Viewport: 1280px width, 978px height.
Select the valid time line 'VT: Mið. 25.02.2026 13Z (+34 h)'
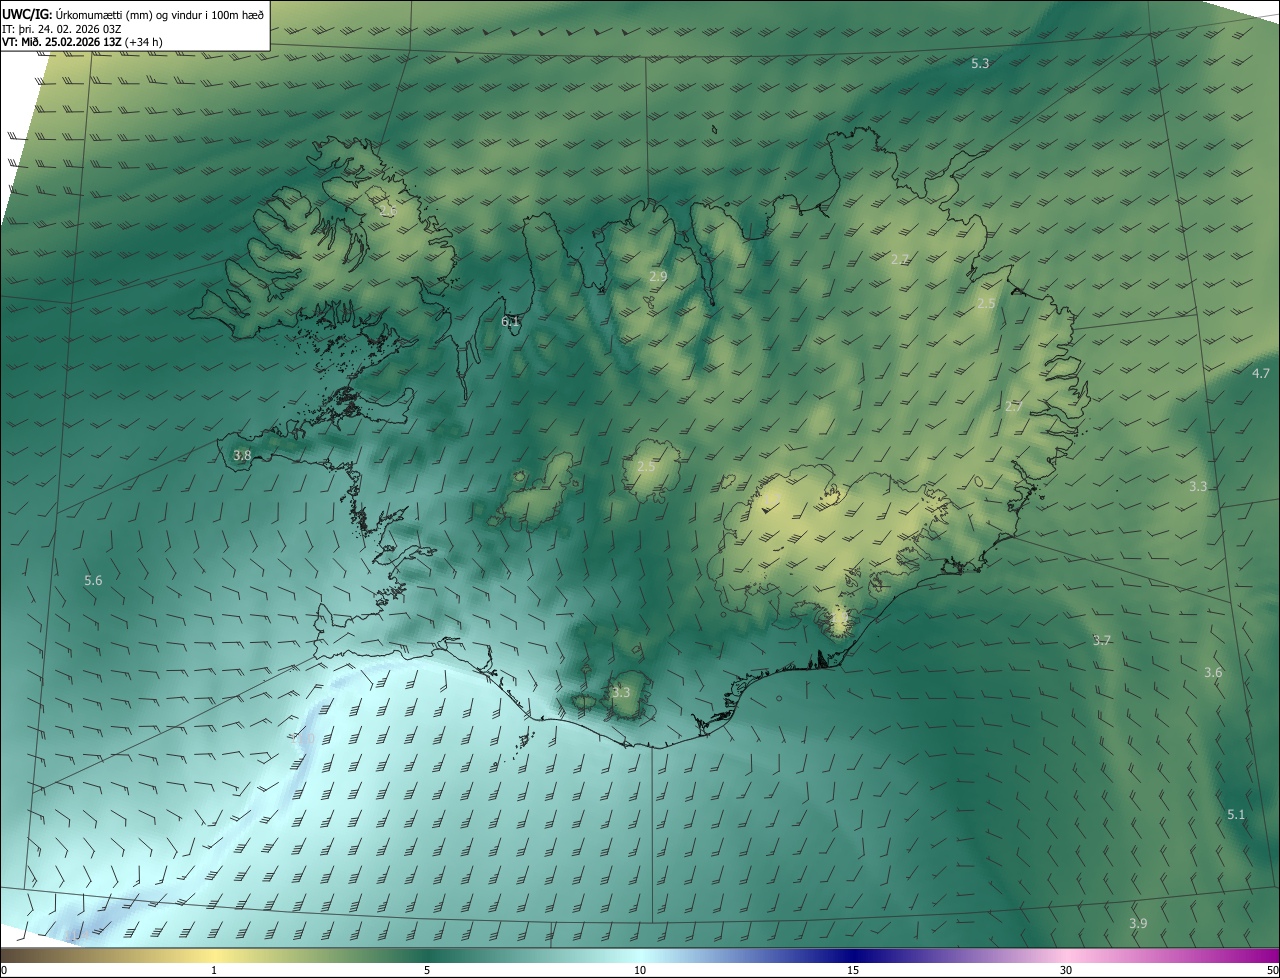click(81, 42)
